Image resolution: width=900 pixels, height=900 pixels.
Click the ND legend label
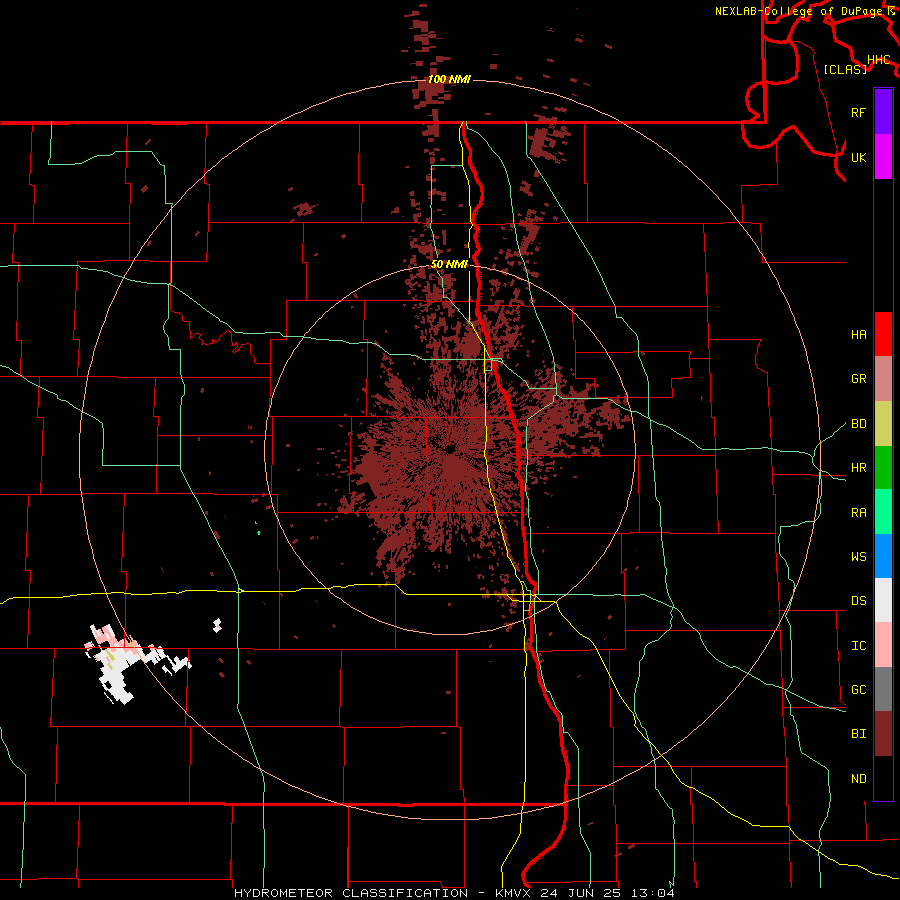858,779
